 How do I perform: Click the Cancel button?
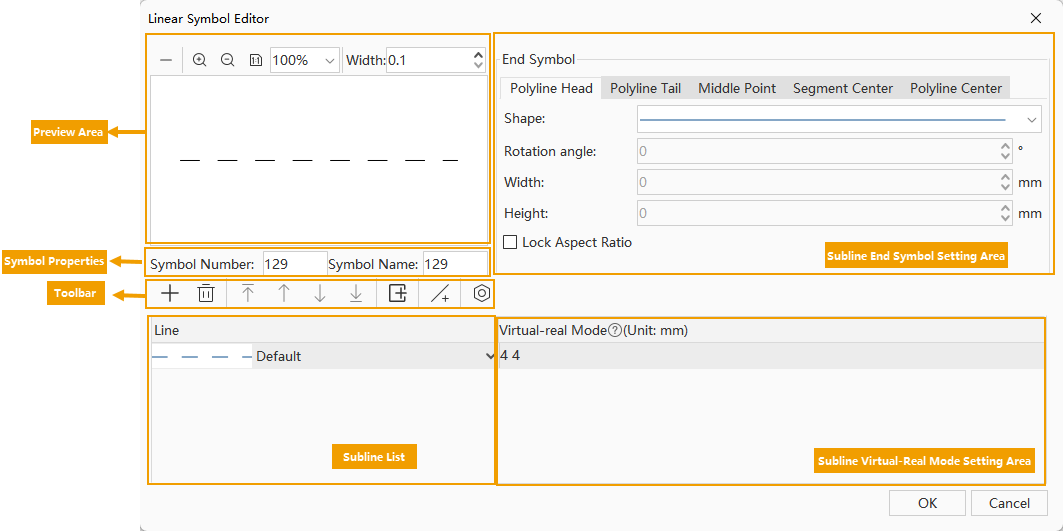pos(1009,503)
